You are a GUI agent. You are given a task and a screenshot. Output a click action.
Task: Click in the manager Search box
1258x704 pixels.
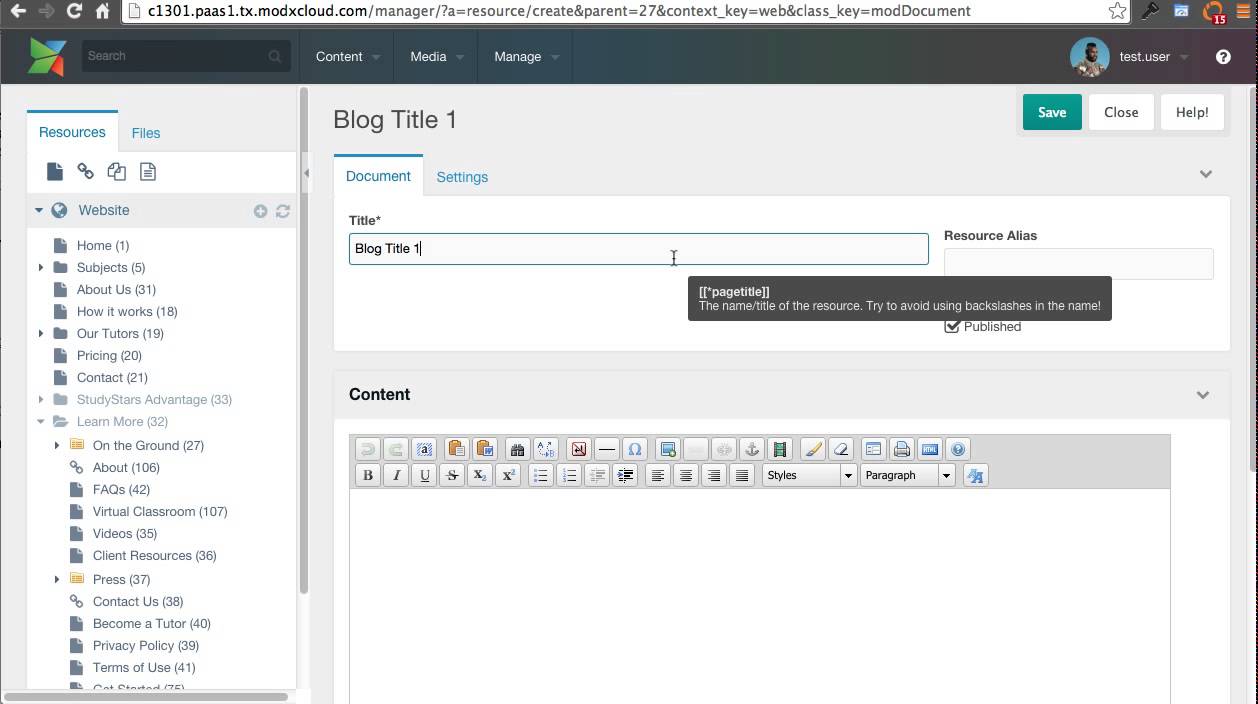186,56
